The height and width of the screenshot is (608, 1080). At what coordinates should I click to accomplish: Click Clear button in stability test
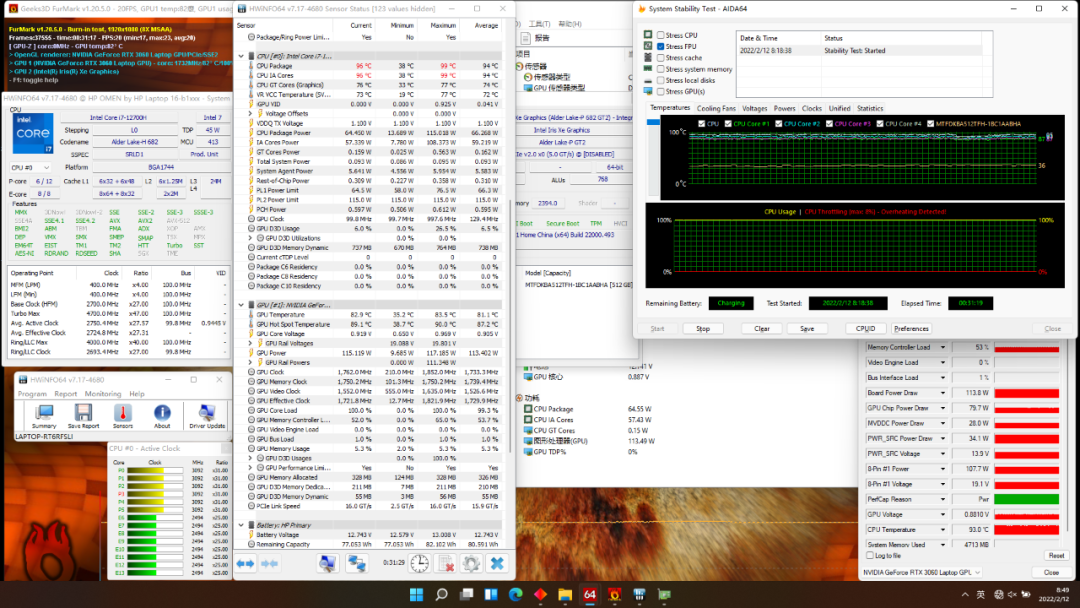762,328
